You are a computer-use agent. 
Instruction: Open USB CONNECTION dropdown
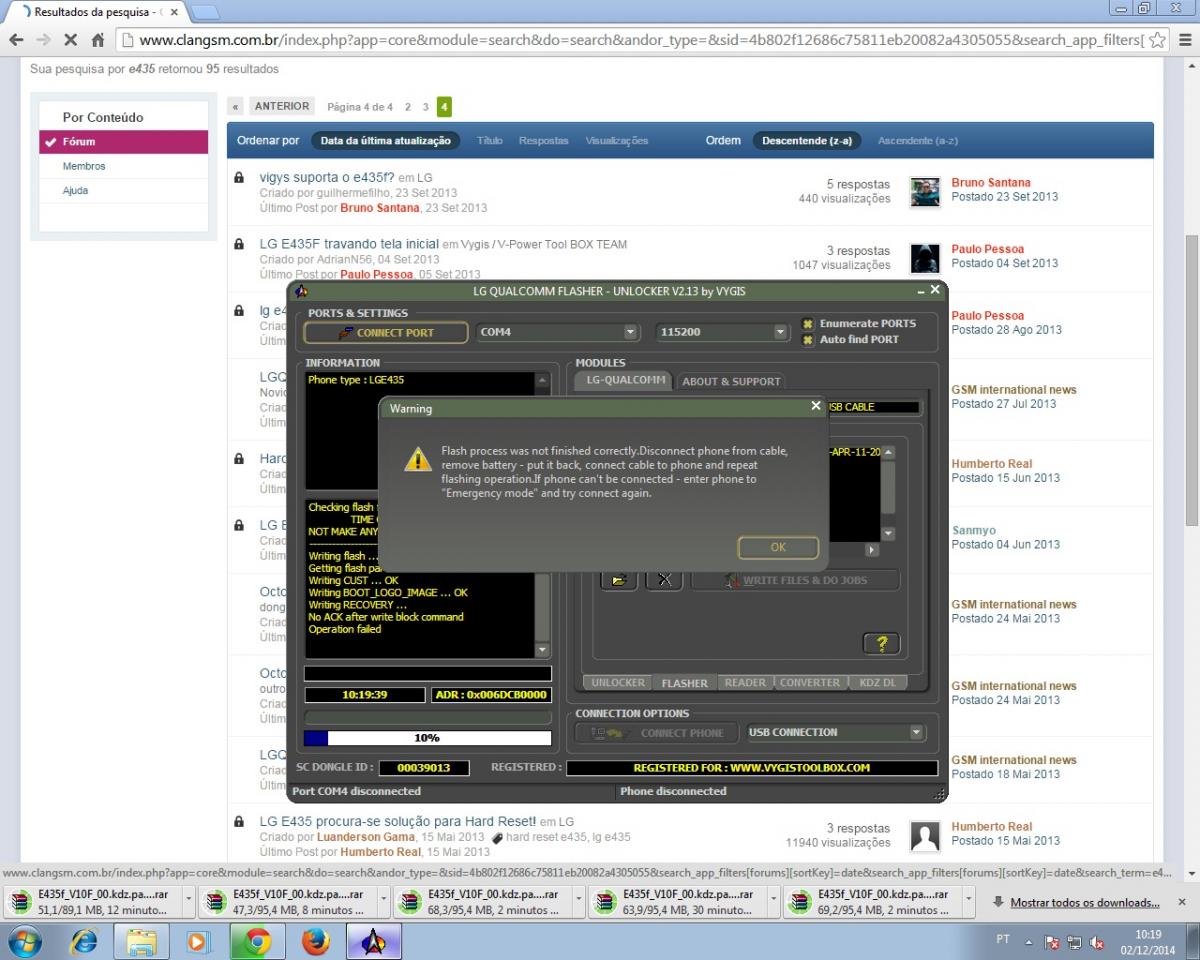coord(916,733)
